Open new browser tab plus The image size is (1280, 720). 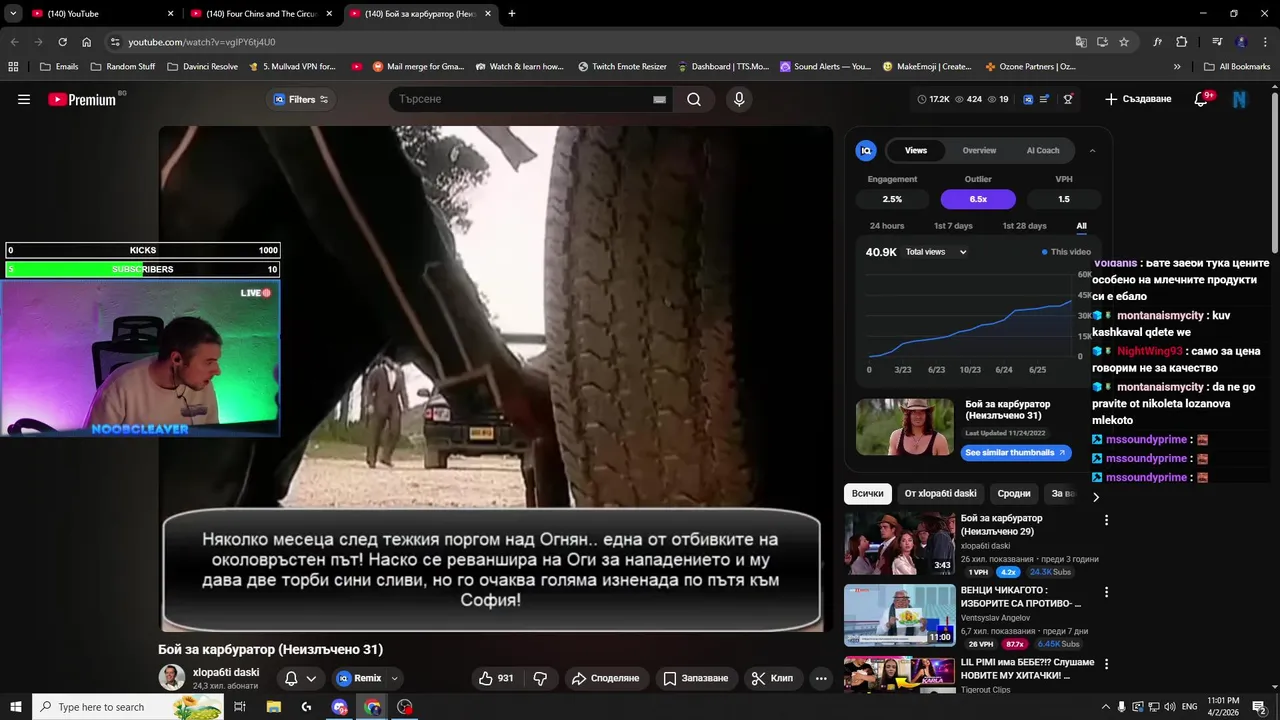pos(512,14)
